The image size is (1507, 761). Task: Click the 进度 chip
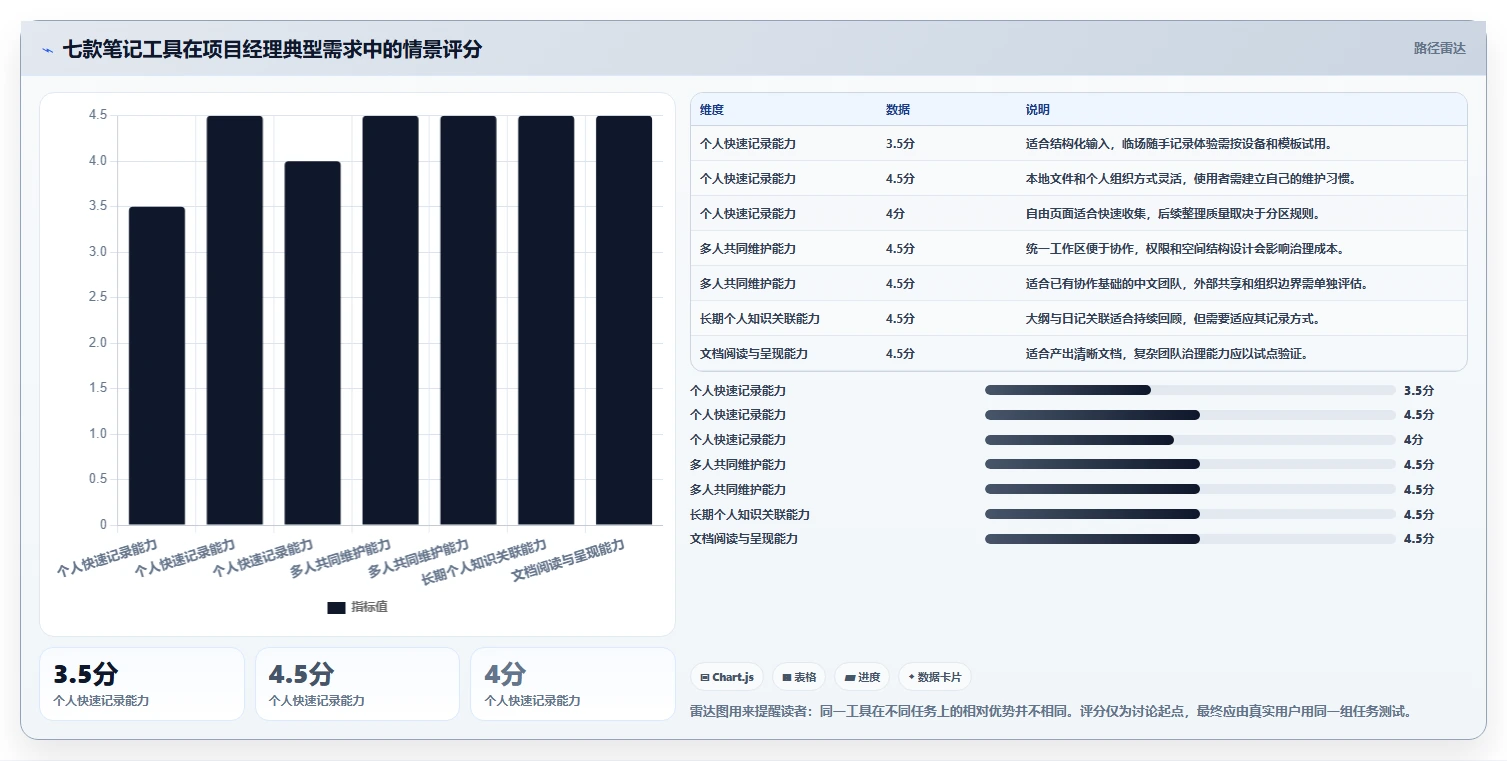(x=862, y=677)
